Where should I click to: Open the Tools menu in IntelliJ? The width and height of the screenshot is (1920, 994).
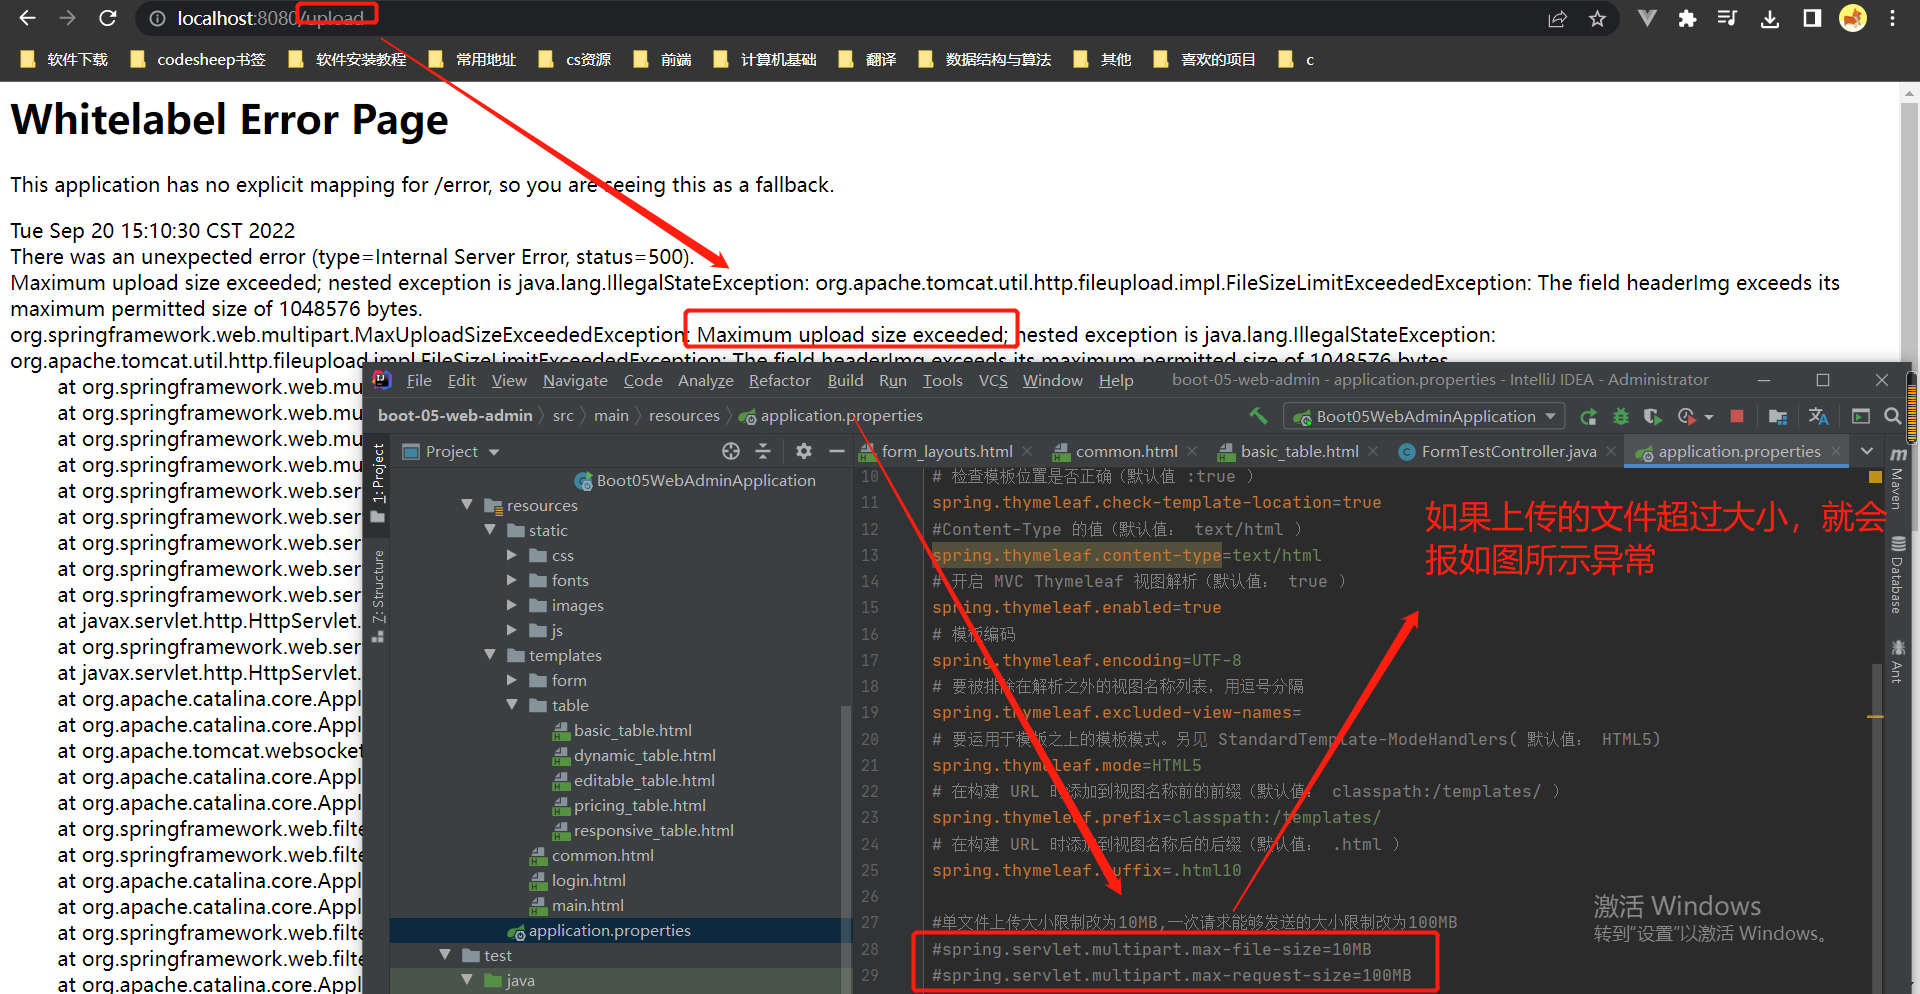tap(942, 381)
